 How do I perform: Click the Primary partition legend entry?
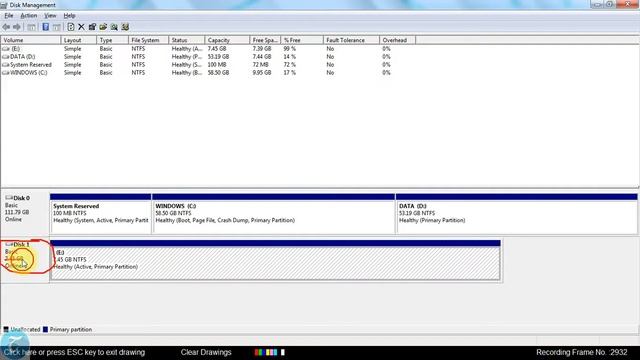[x=67, y=329]
